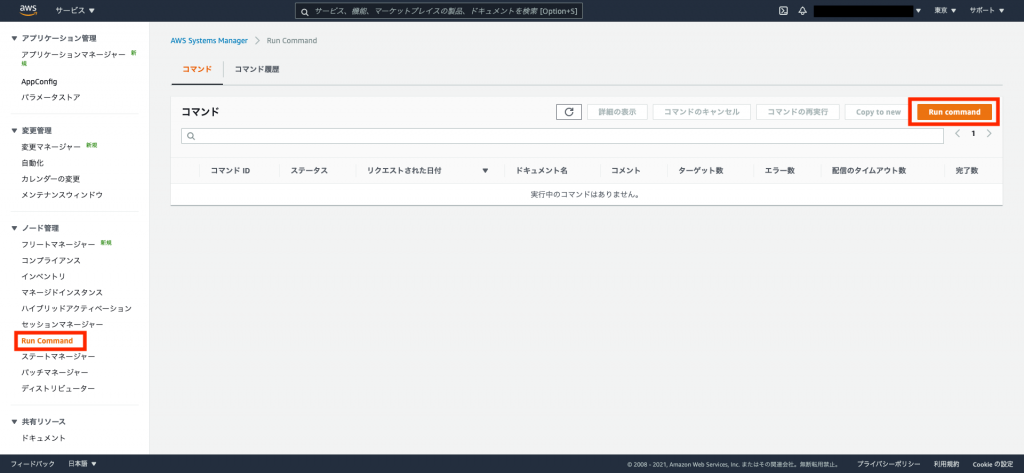
Task: Open 利用規約 footer link
Action: [x=946, y=464]
